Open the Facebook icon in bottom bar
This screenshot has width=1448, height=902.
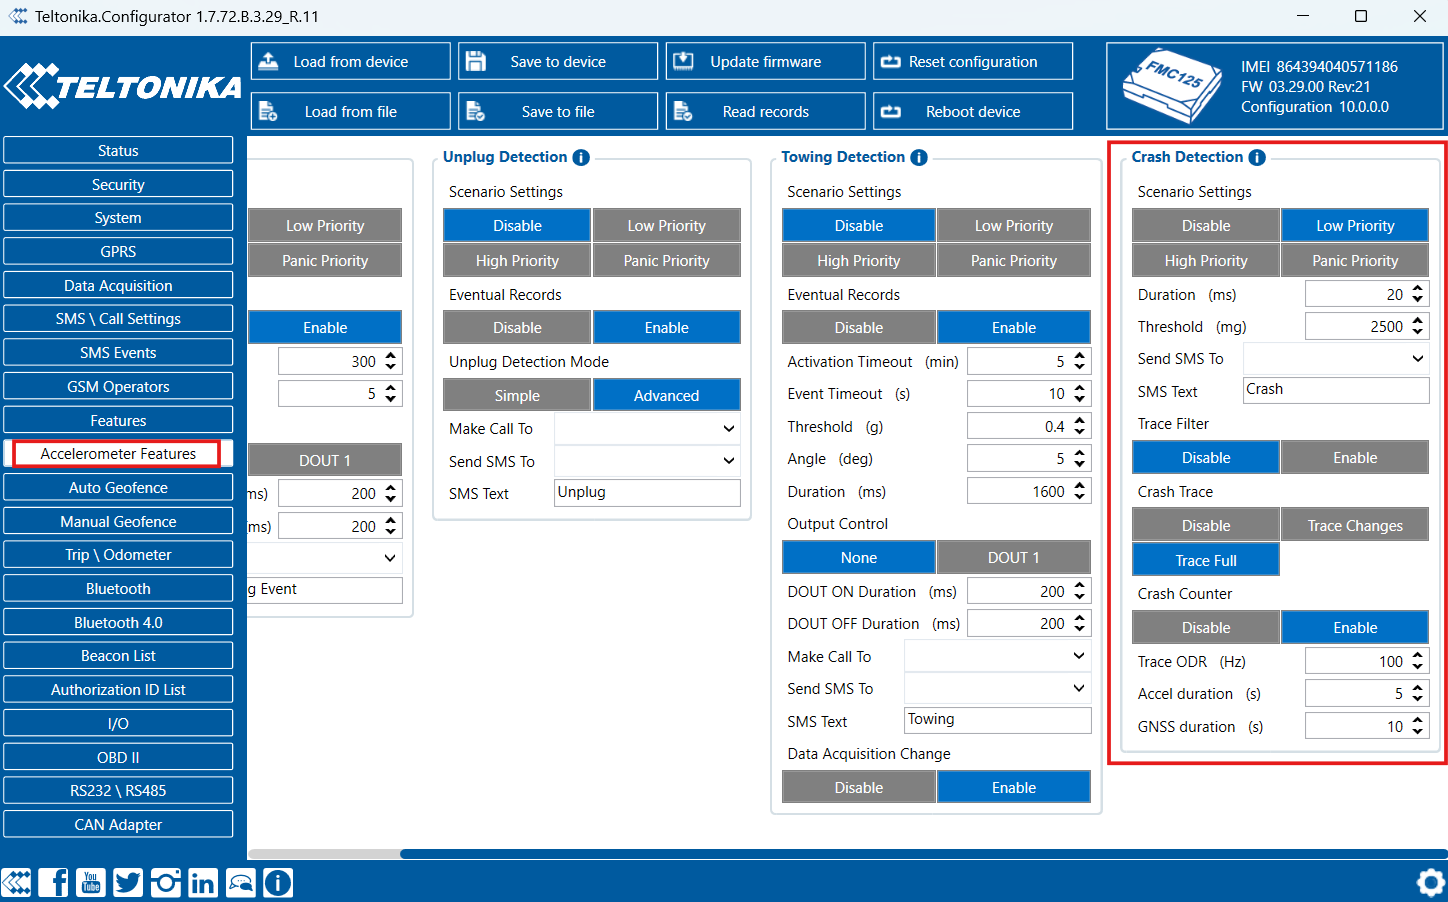pyautogui.click(x=54, y=882)
